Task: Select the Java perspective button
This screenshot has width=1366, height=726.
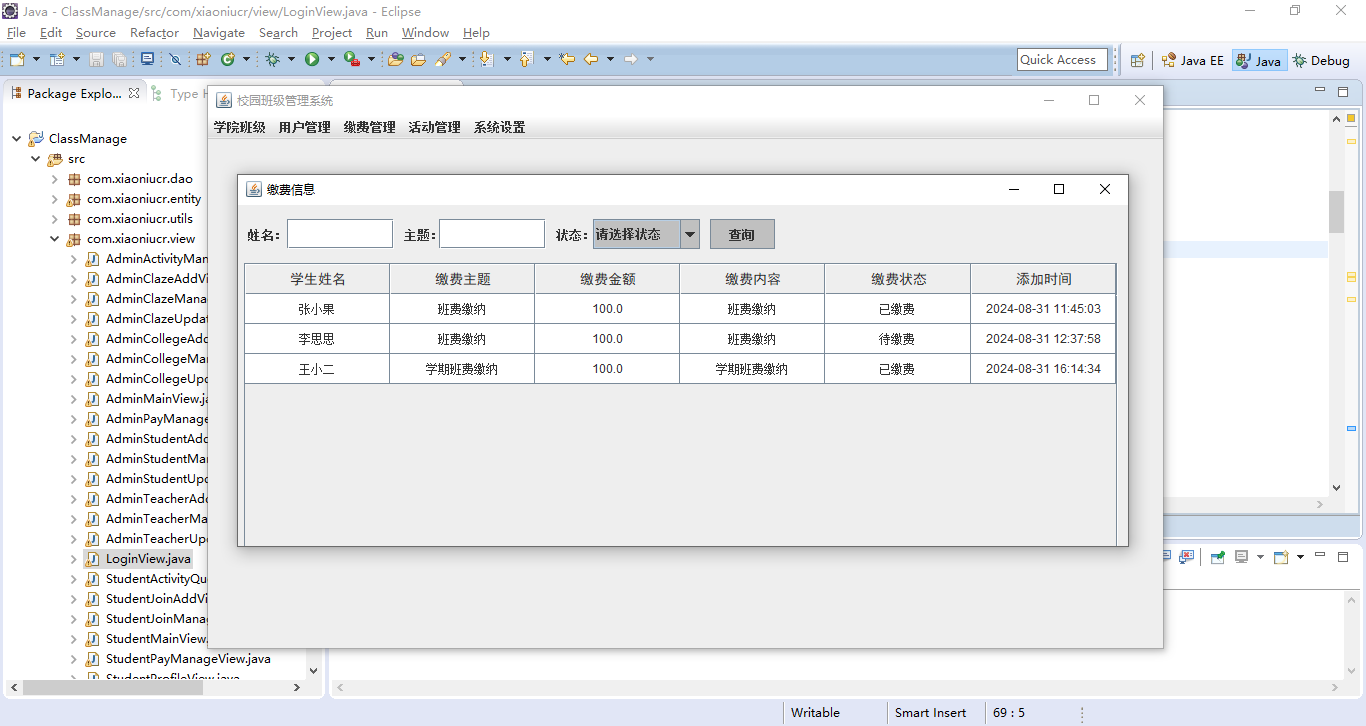Action: [x=1259, y=60]
